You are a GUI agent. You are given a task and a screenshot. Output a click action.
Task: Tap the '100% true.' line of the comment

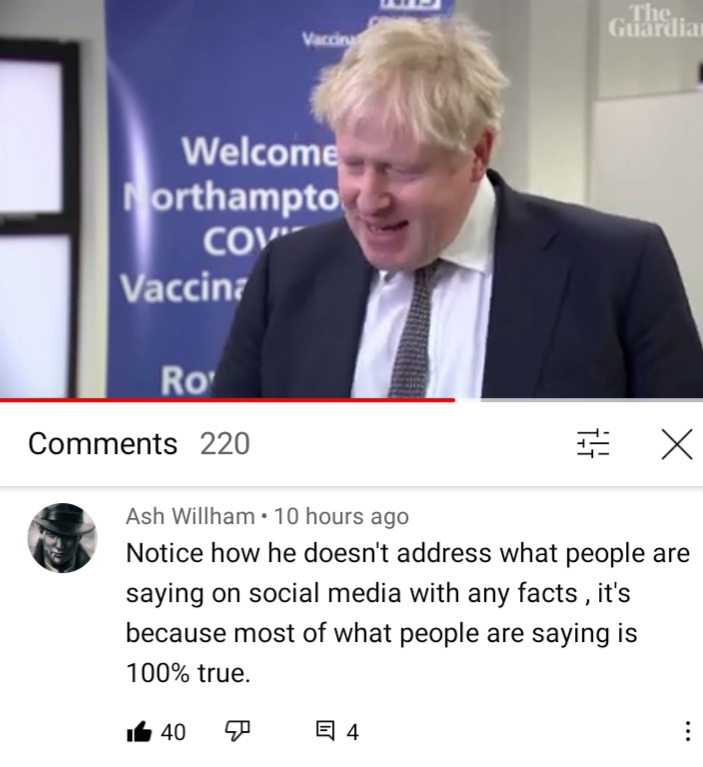pos(188,673)
